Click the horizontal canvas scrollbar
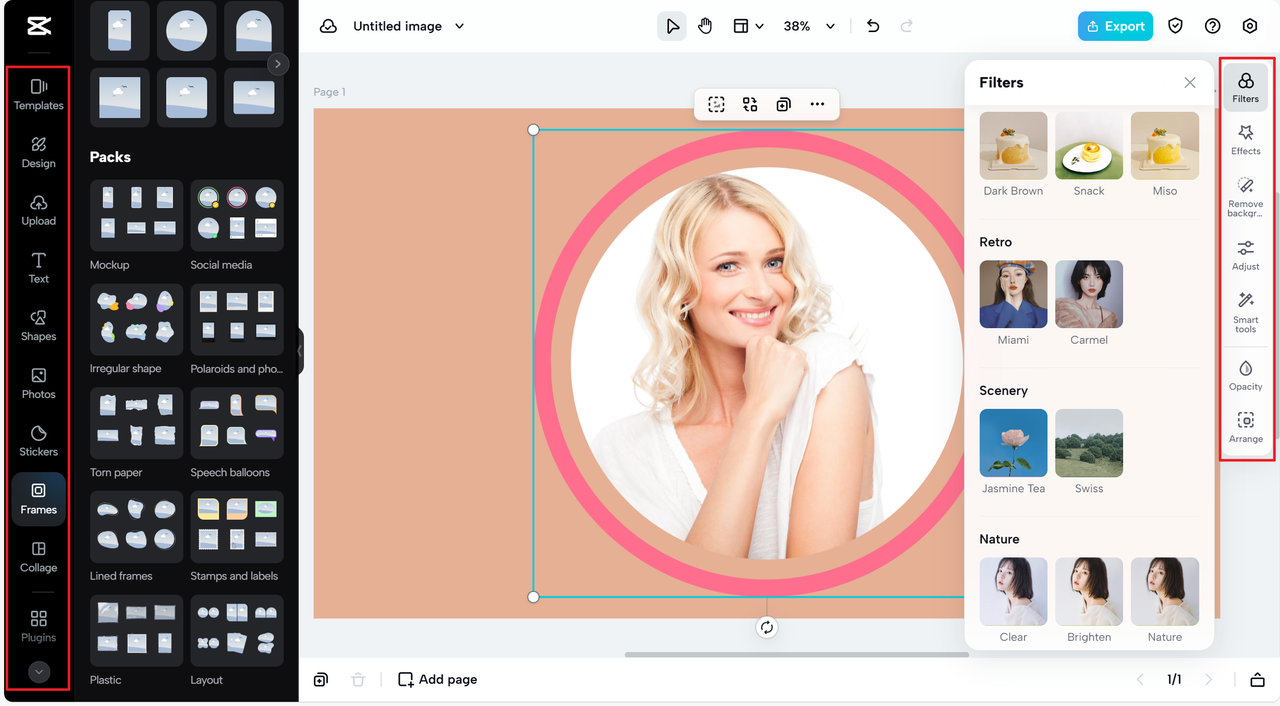Screen dimensions: 1280x706 point(797,655)
